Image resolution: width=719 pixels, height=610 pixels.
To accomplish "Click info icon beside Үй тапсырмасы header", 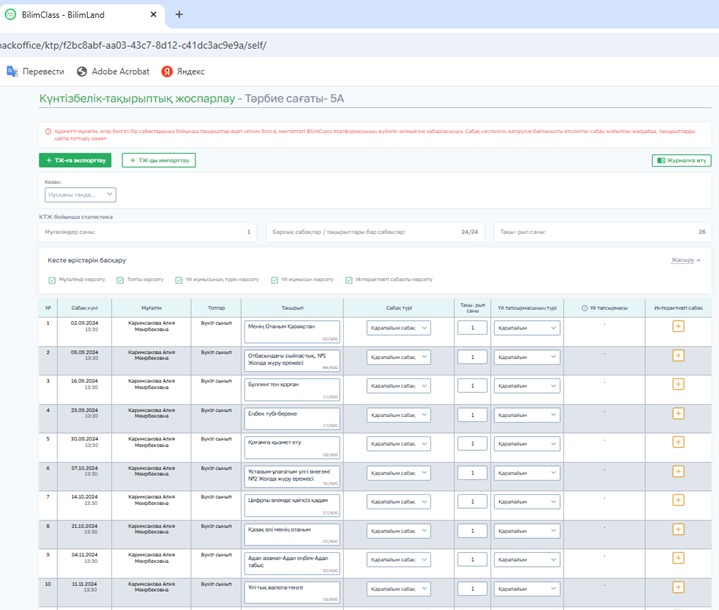I will pyautogui.click(x=584, y=308).
